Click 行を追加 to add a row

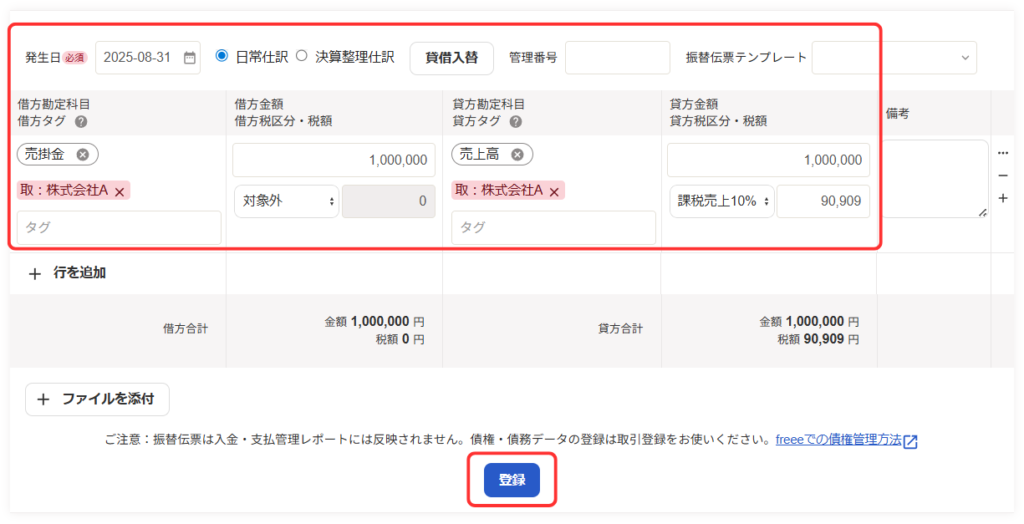68,273
